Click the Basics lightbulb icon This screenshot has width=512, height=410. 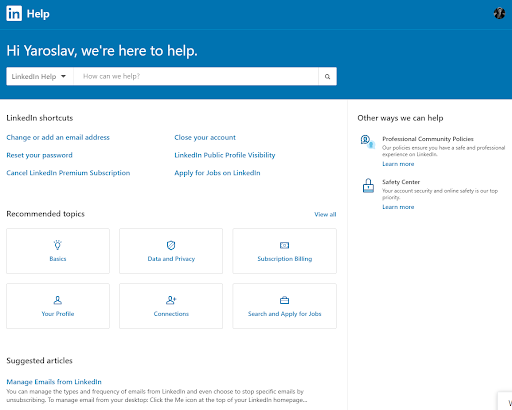pyautogui.click(x=58, y=245)
